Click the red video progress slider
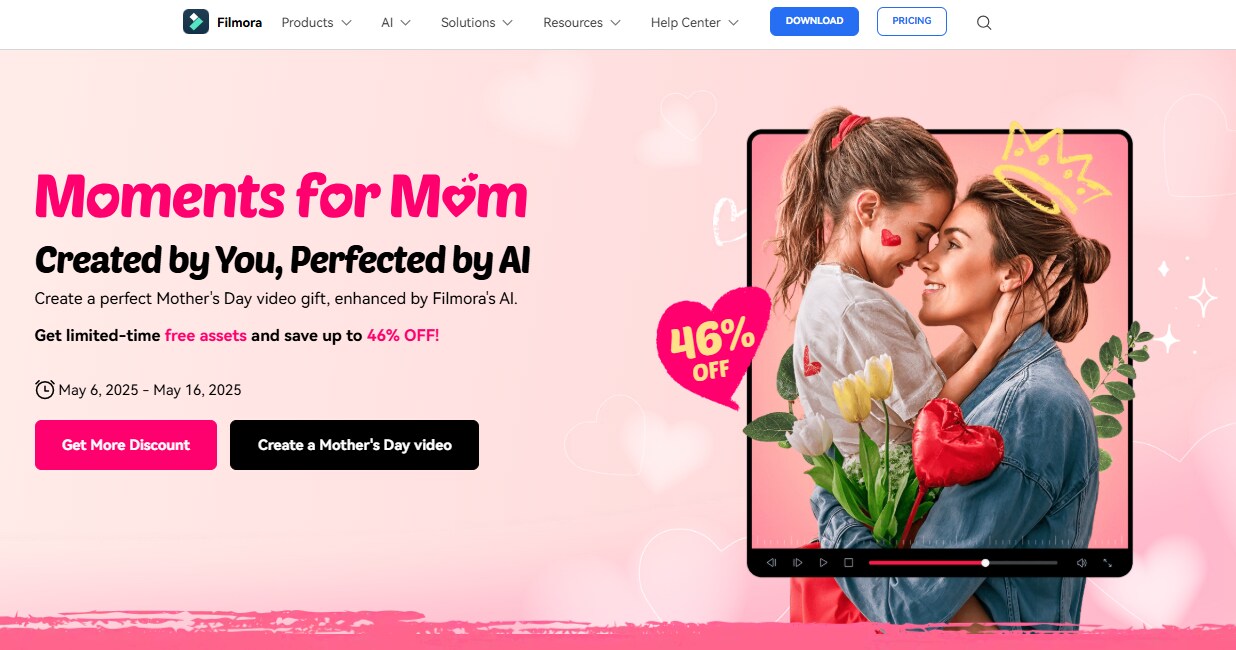Image resolution: width=1236 pixels, height=650 pixels. pyautogui.click(x=962, y=563)
